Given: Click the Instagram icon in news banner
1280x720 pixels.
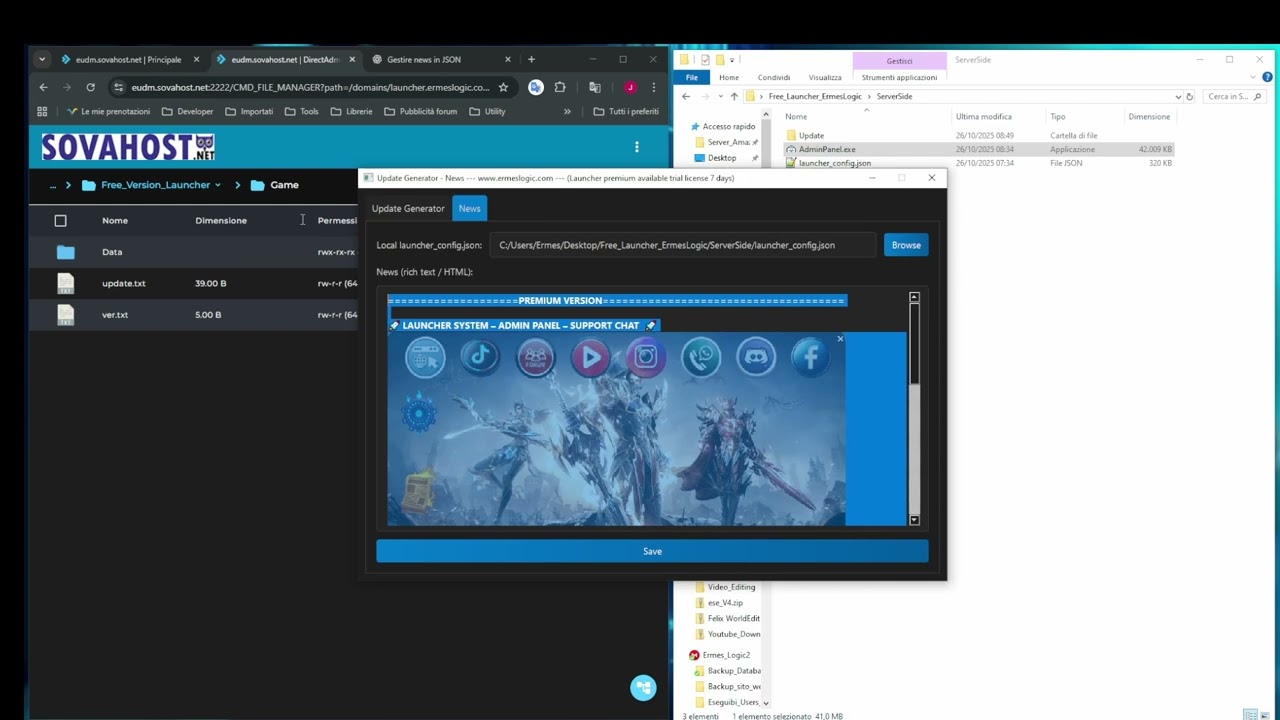Looking at the screenshot, I should 646,357.
